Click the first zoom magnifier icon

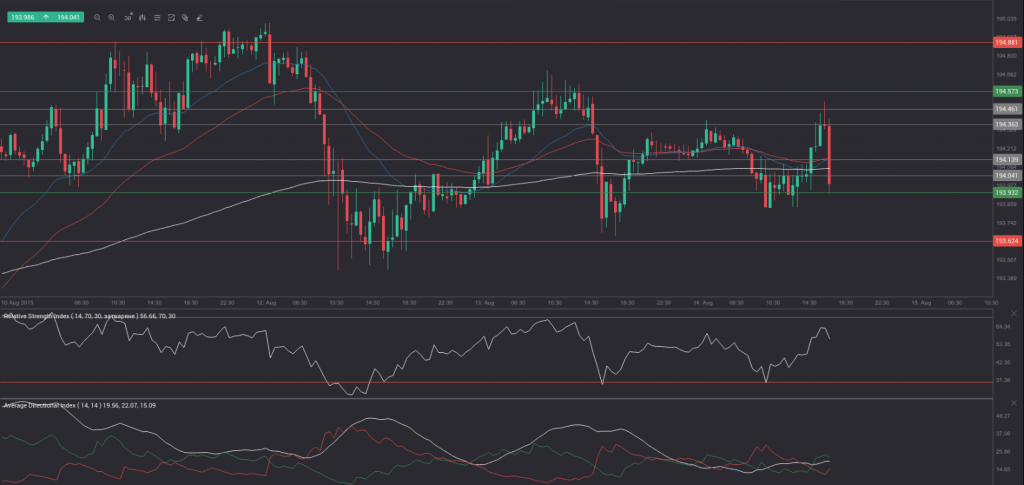[x=97, y=17]
